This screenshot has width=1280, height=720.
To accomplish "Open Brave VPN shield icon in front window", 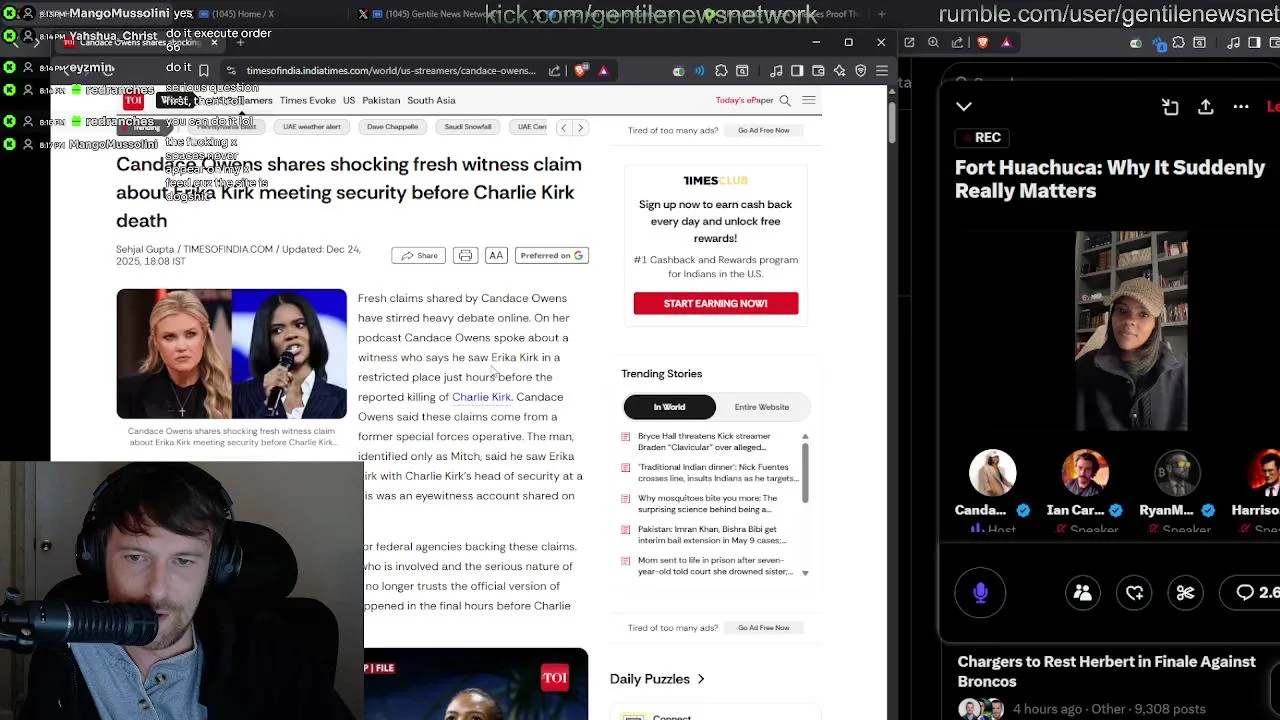I will [860, 71].
